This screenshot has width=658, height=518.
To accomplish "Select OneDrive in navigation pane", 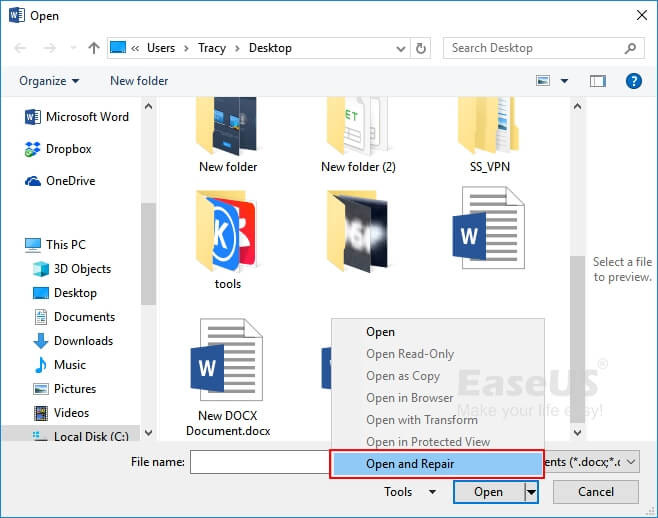I will tap(60, 181).
